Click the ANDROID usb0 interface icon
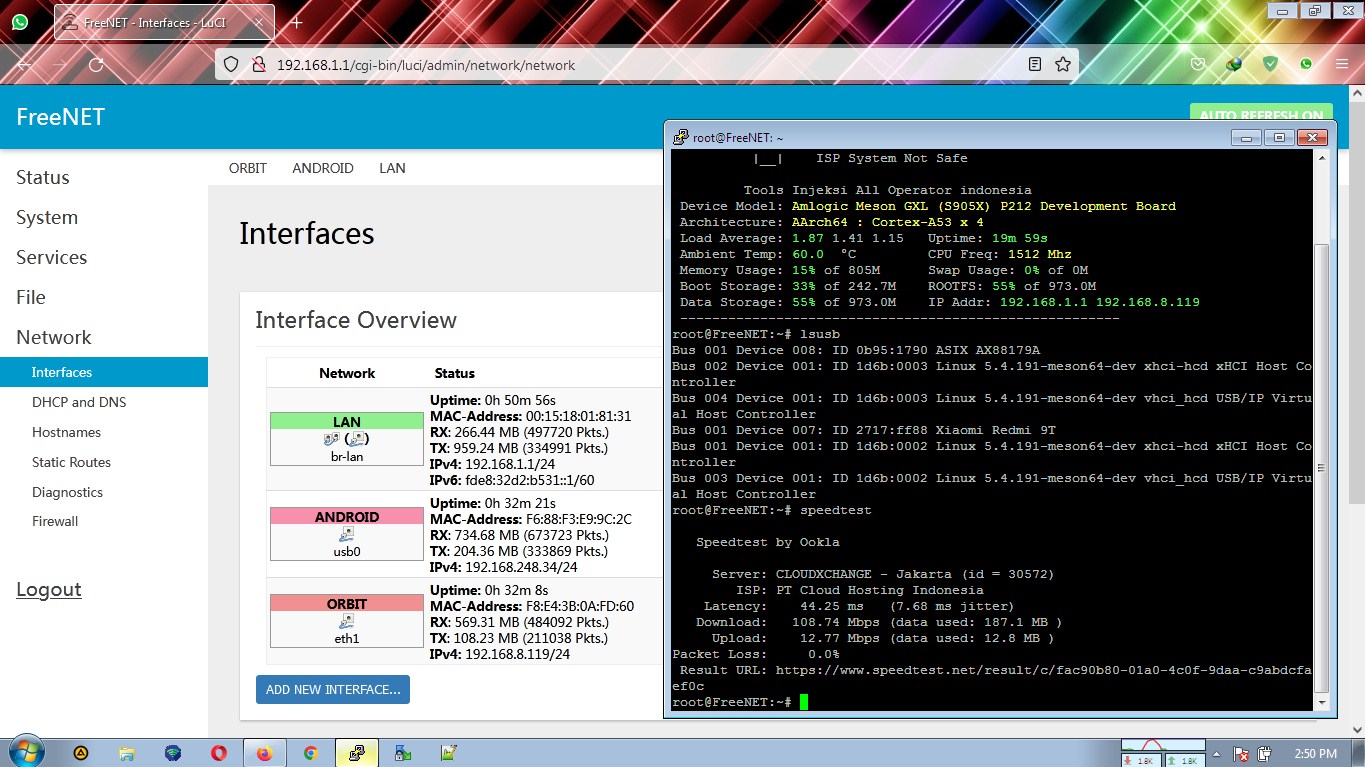1365x767 pixels. [x=347, y=534]
